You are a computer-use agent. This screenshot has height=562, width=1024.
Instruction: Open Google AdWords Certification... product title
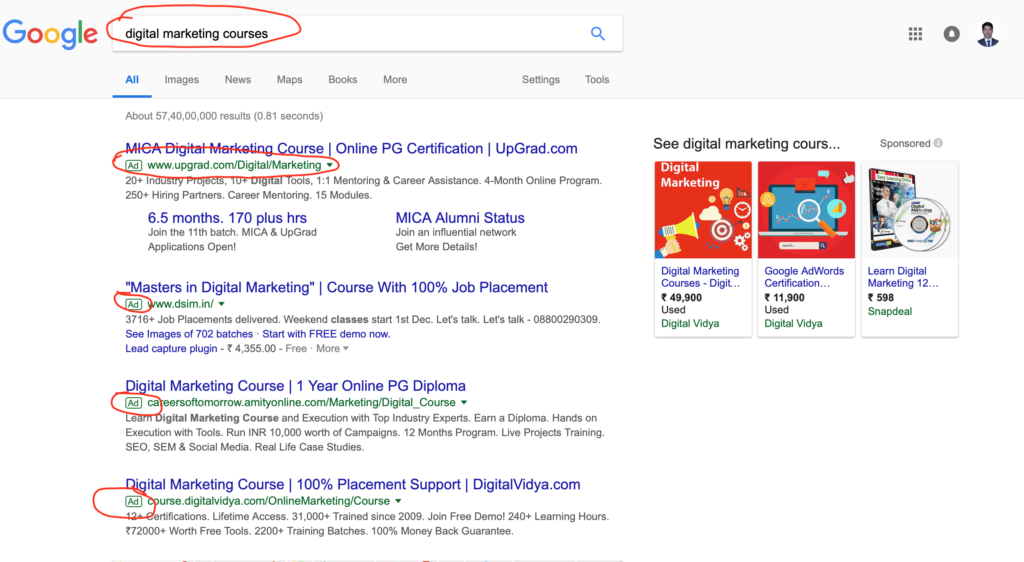(x=804, y=277)
